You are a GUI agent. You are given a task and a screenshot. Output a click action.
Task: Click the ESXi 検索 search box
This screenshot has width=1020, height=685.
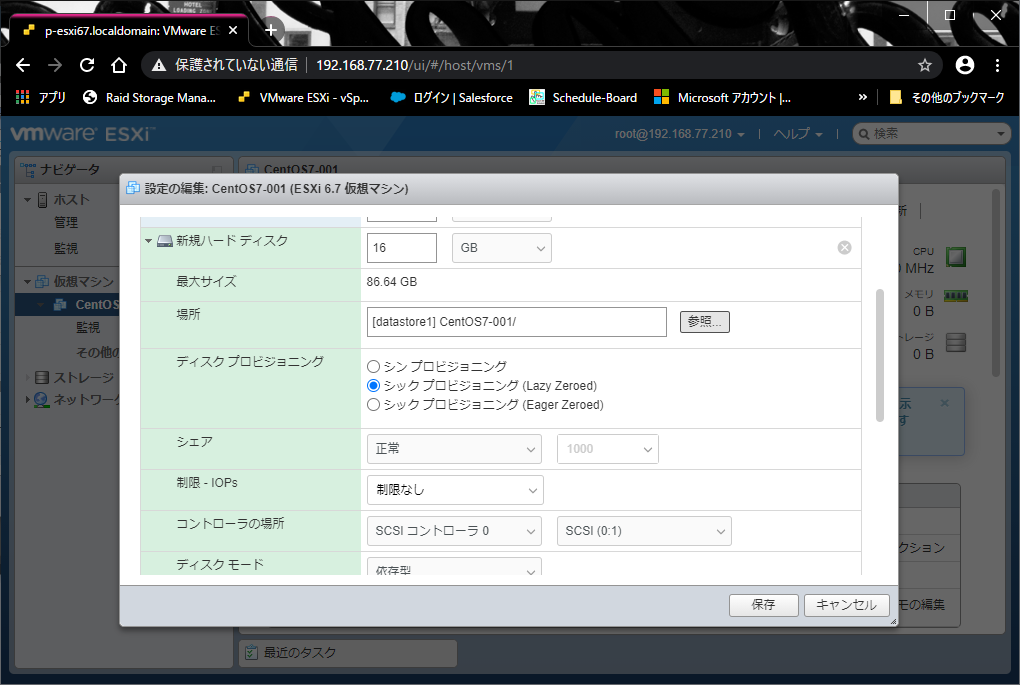click(932, 134)
